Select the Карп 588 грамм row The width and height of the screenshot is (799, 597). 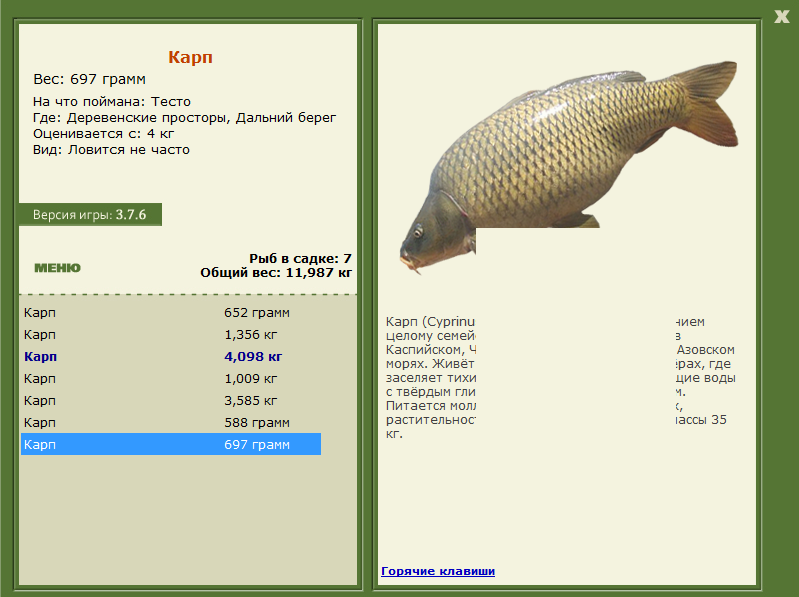point(171,422)
